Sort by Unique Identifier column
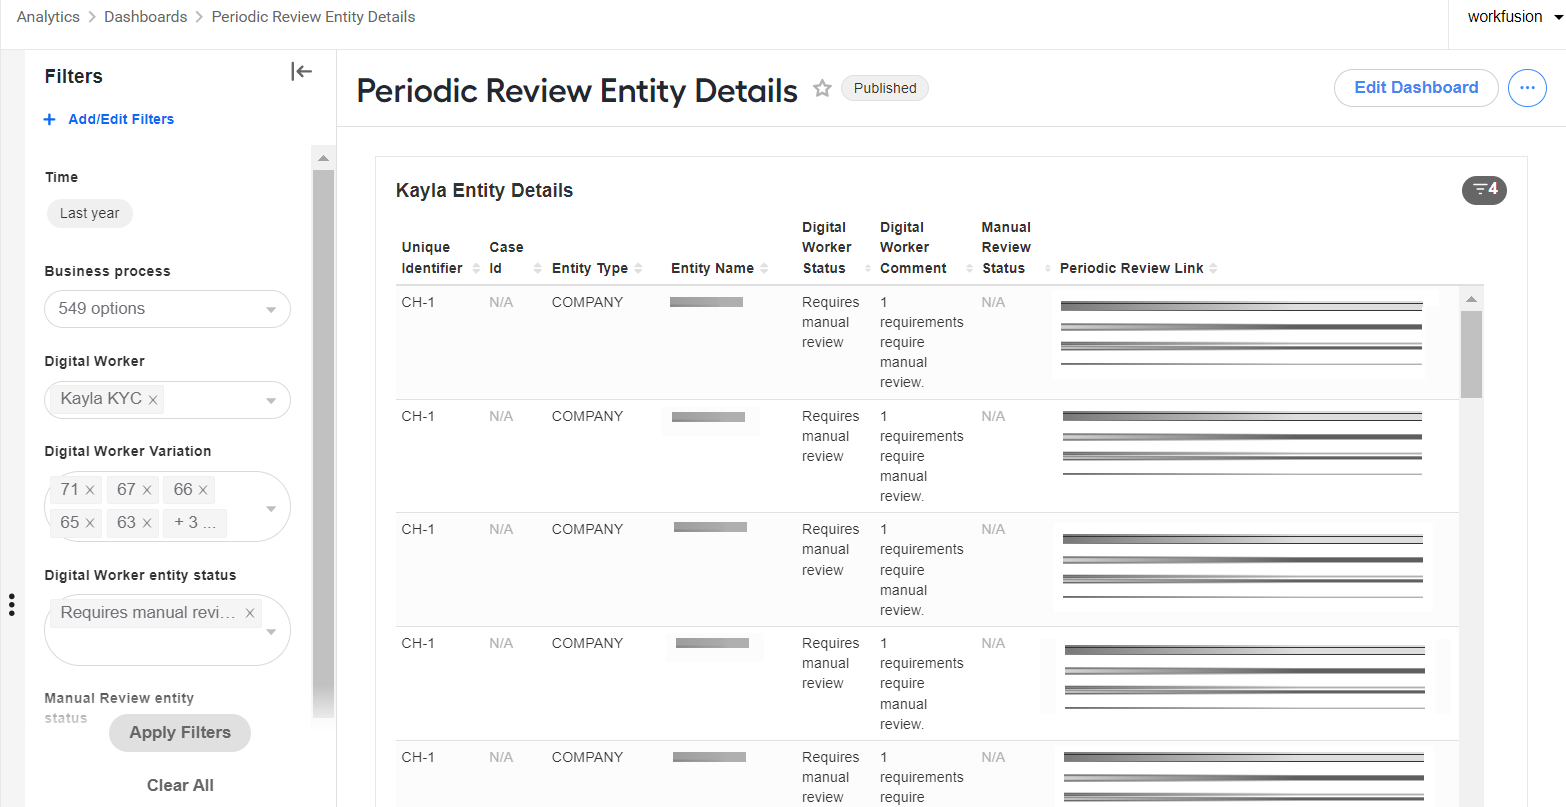 (x=476, y=268)
